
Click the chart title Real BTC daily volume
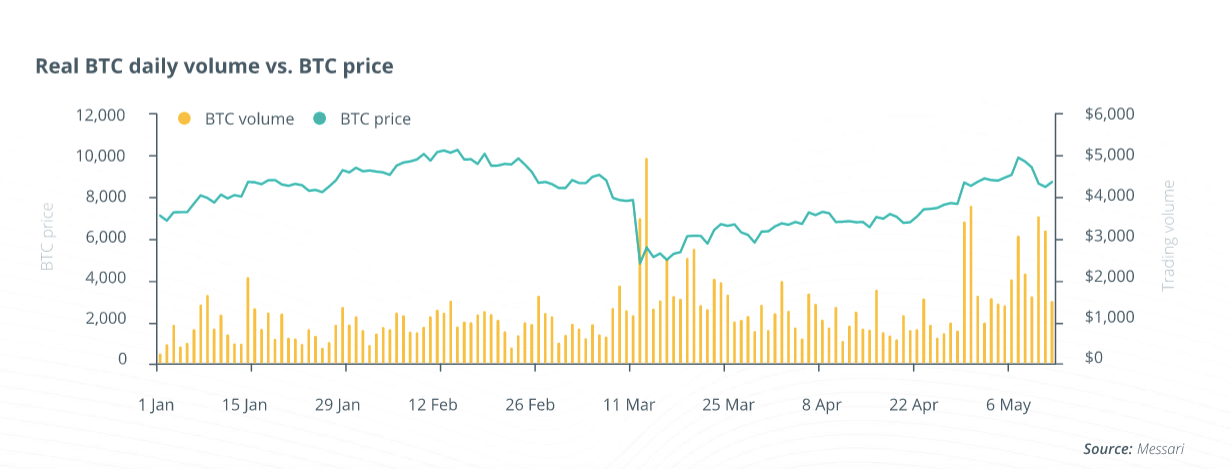(214, 66)
